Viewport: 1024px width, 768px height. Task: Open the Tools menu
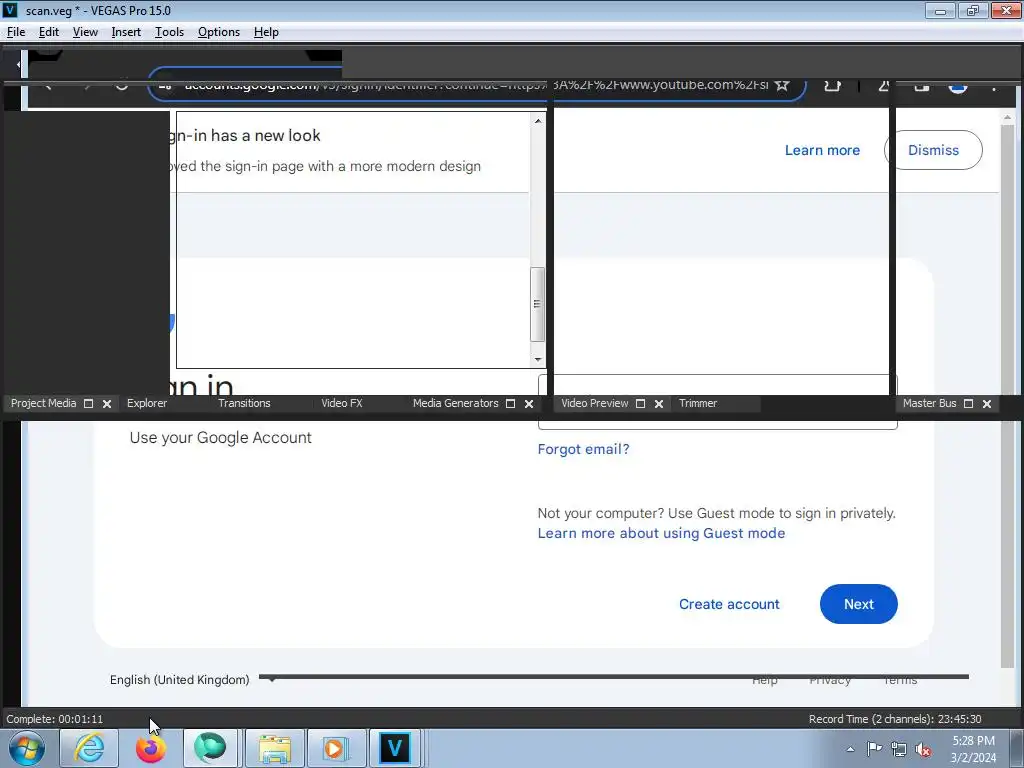point(169,32)
